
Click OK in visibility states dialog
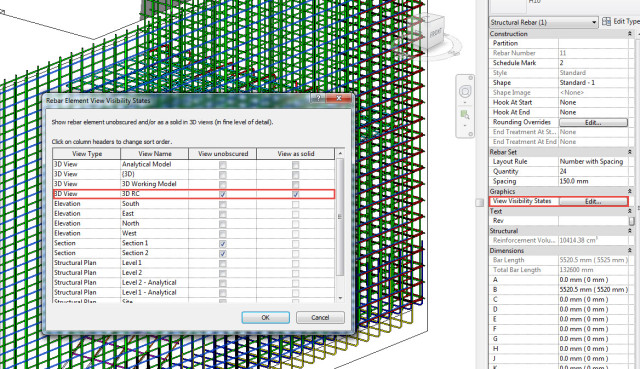click(x=266, y=318)
